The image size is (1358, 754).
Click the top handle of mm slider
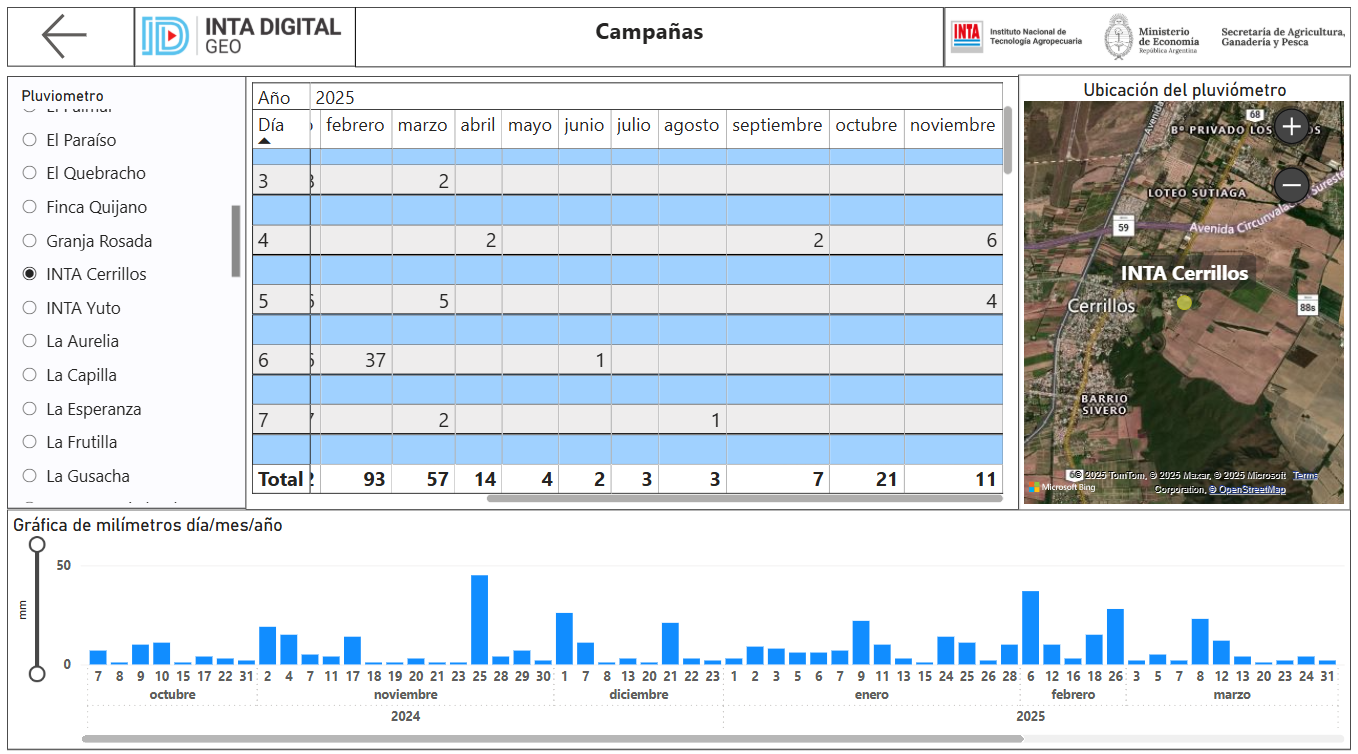coord(37,545)
